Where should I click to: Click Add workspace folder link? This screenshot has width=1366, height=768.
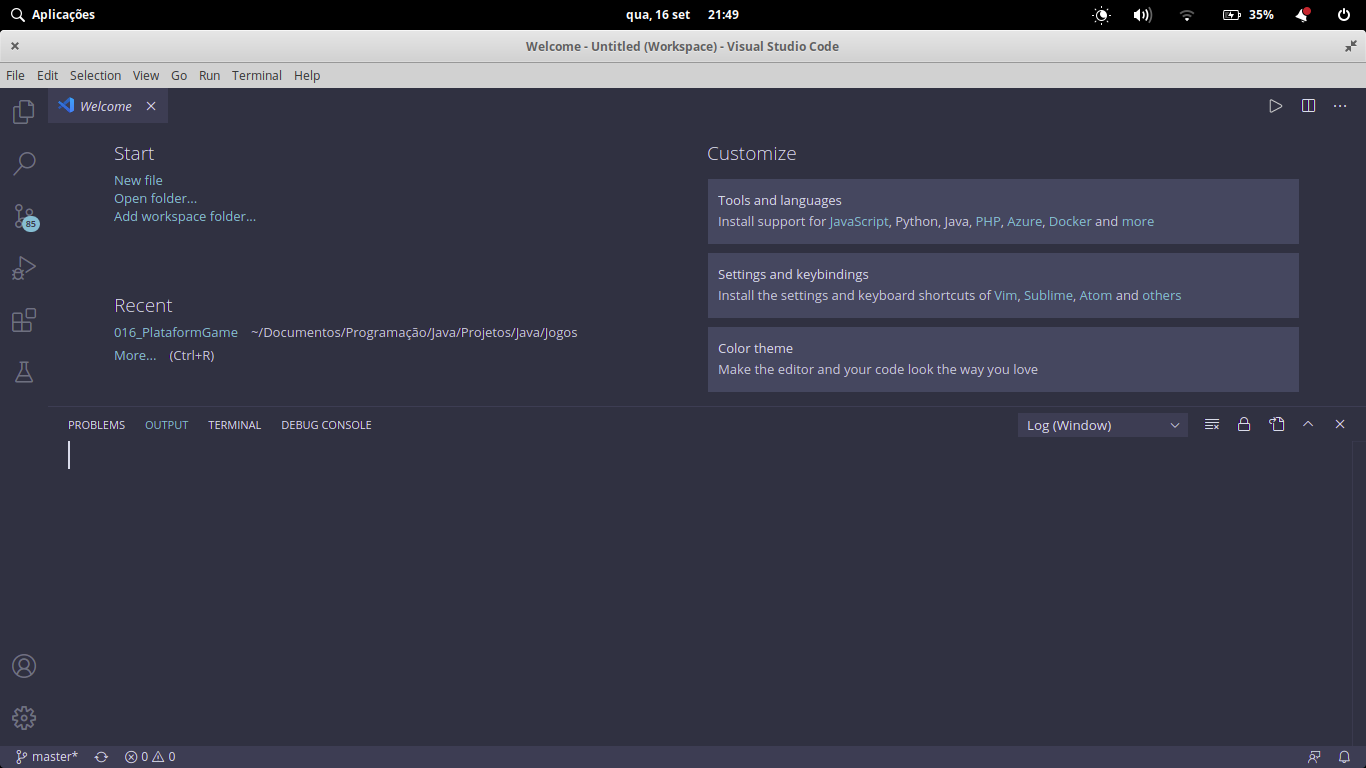click(x=184, y=216)
